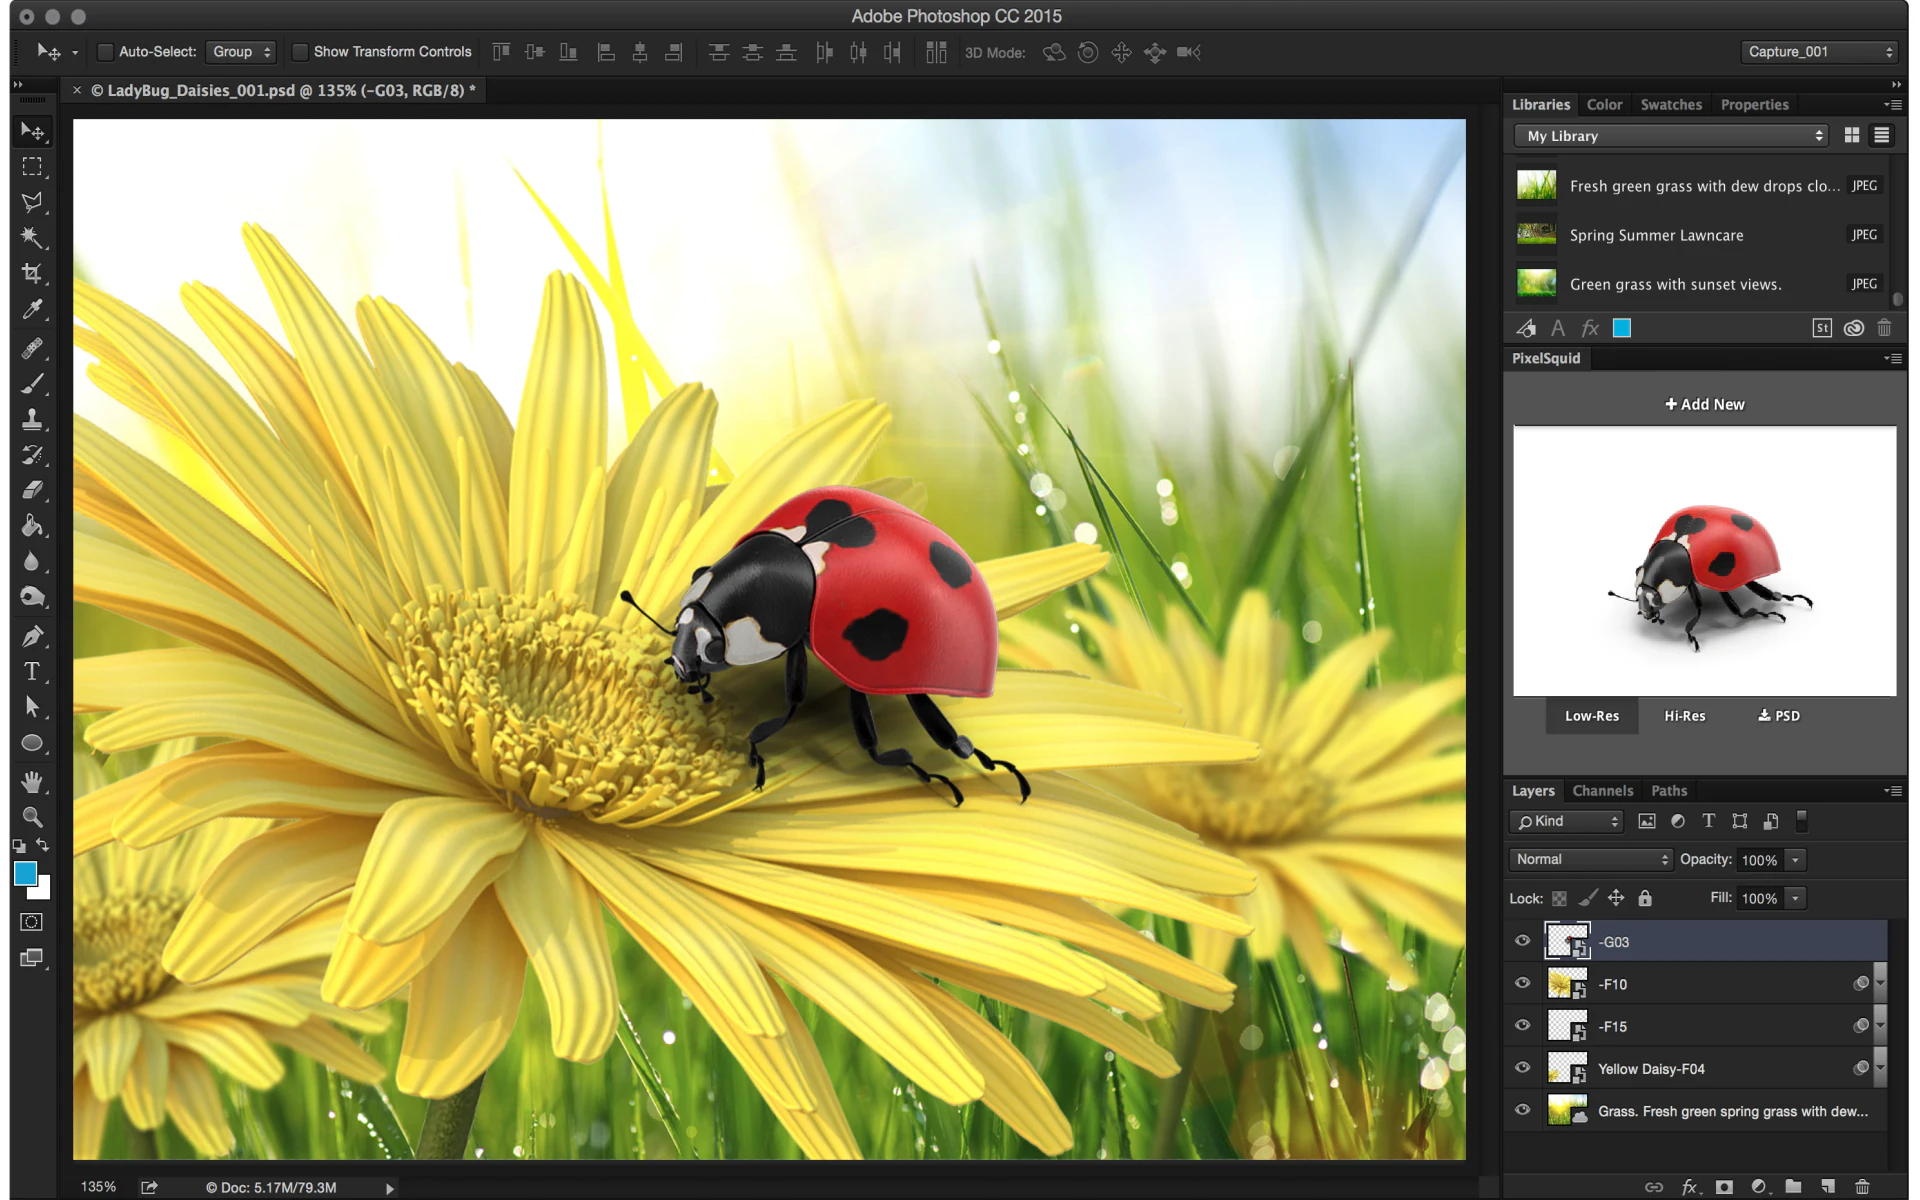This screenshot has width=1920, height=1200.
Task: Switch to the Swatches tab
Action: (x=1670, y=105)
